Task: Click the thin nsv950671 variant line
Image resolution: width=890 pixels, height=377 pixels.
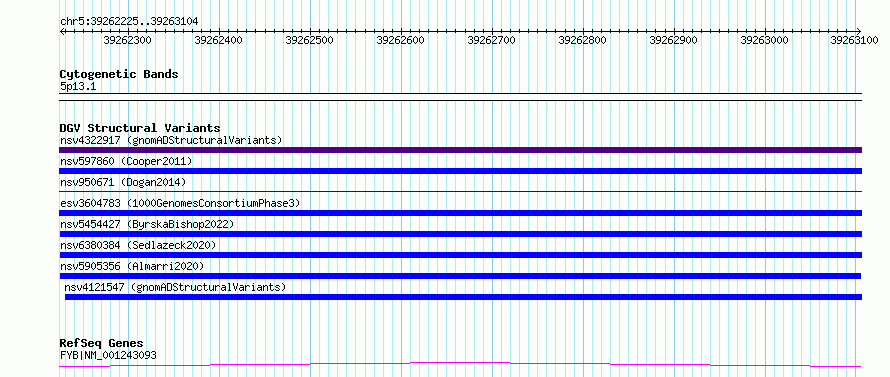Action: point(460,191)
